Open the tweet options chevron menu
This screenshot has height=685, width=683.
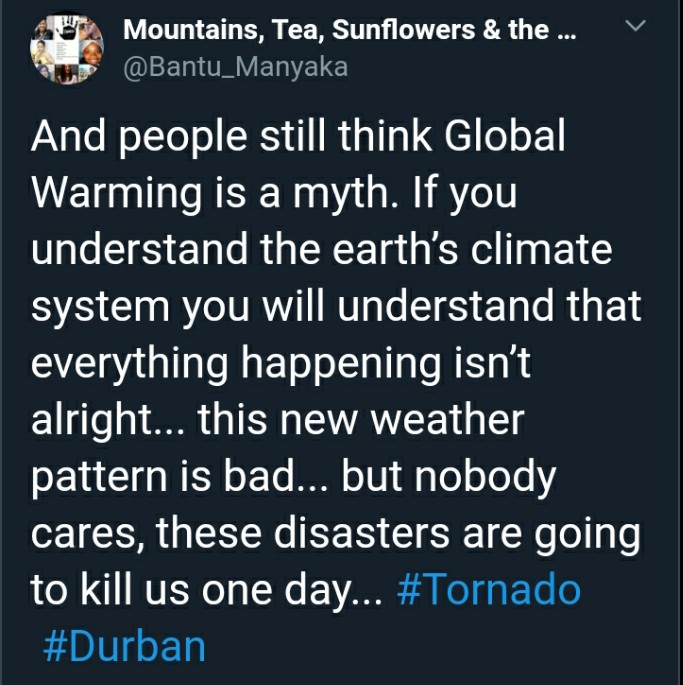pos(634,25)
